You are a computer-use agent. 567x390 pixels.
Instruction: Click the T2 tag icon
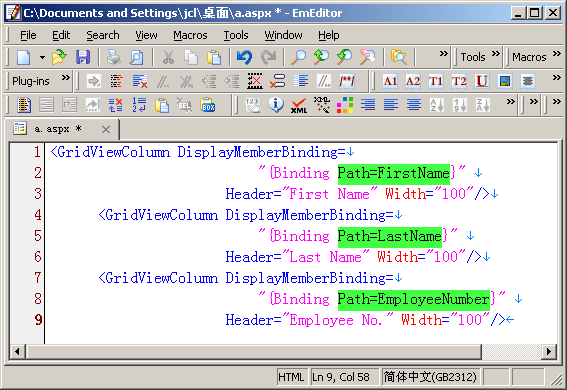[459, 81]
